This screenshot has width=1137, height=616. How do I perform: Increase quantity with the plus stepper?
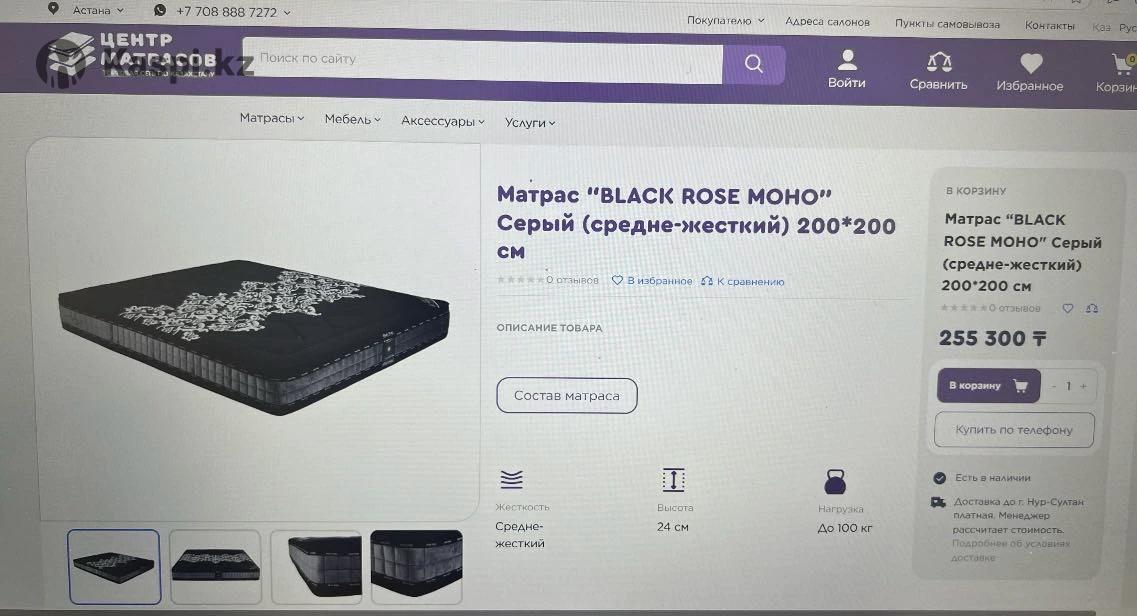1083,386
